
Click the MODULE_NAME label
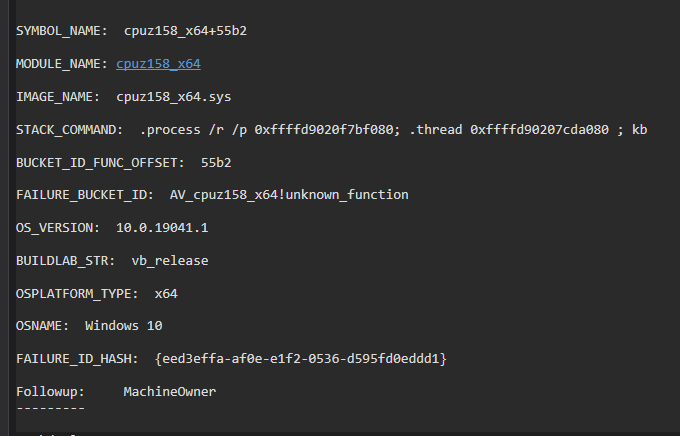click(x=62, y=64)
